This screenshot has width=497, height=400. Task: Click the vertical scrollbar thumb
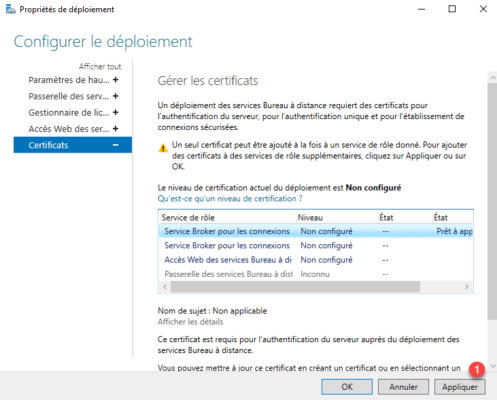point(493,202)
